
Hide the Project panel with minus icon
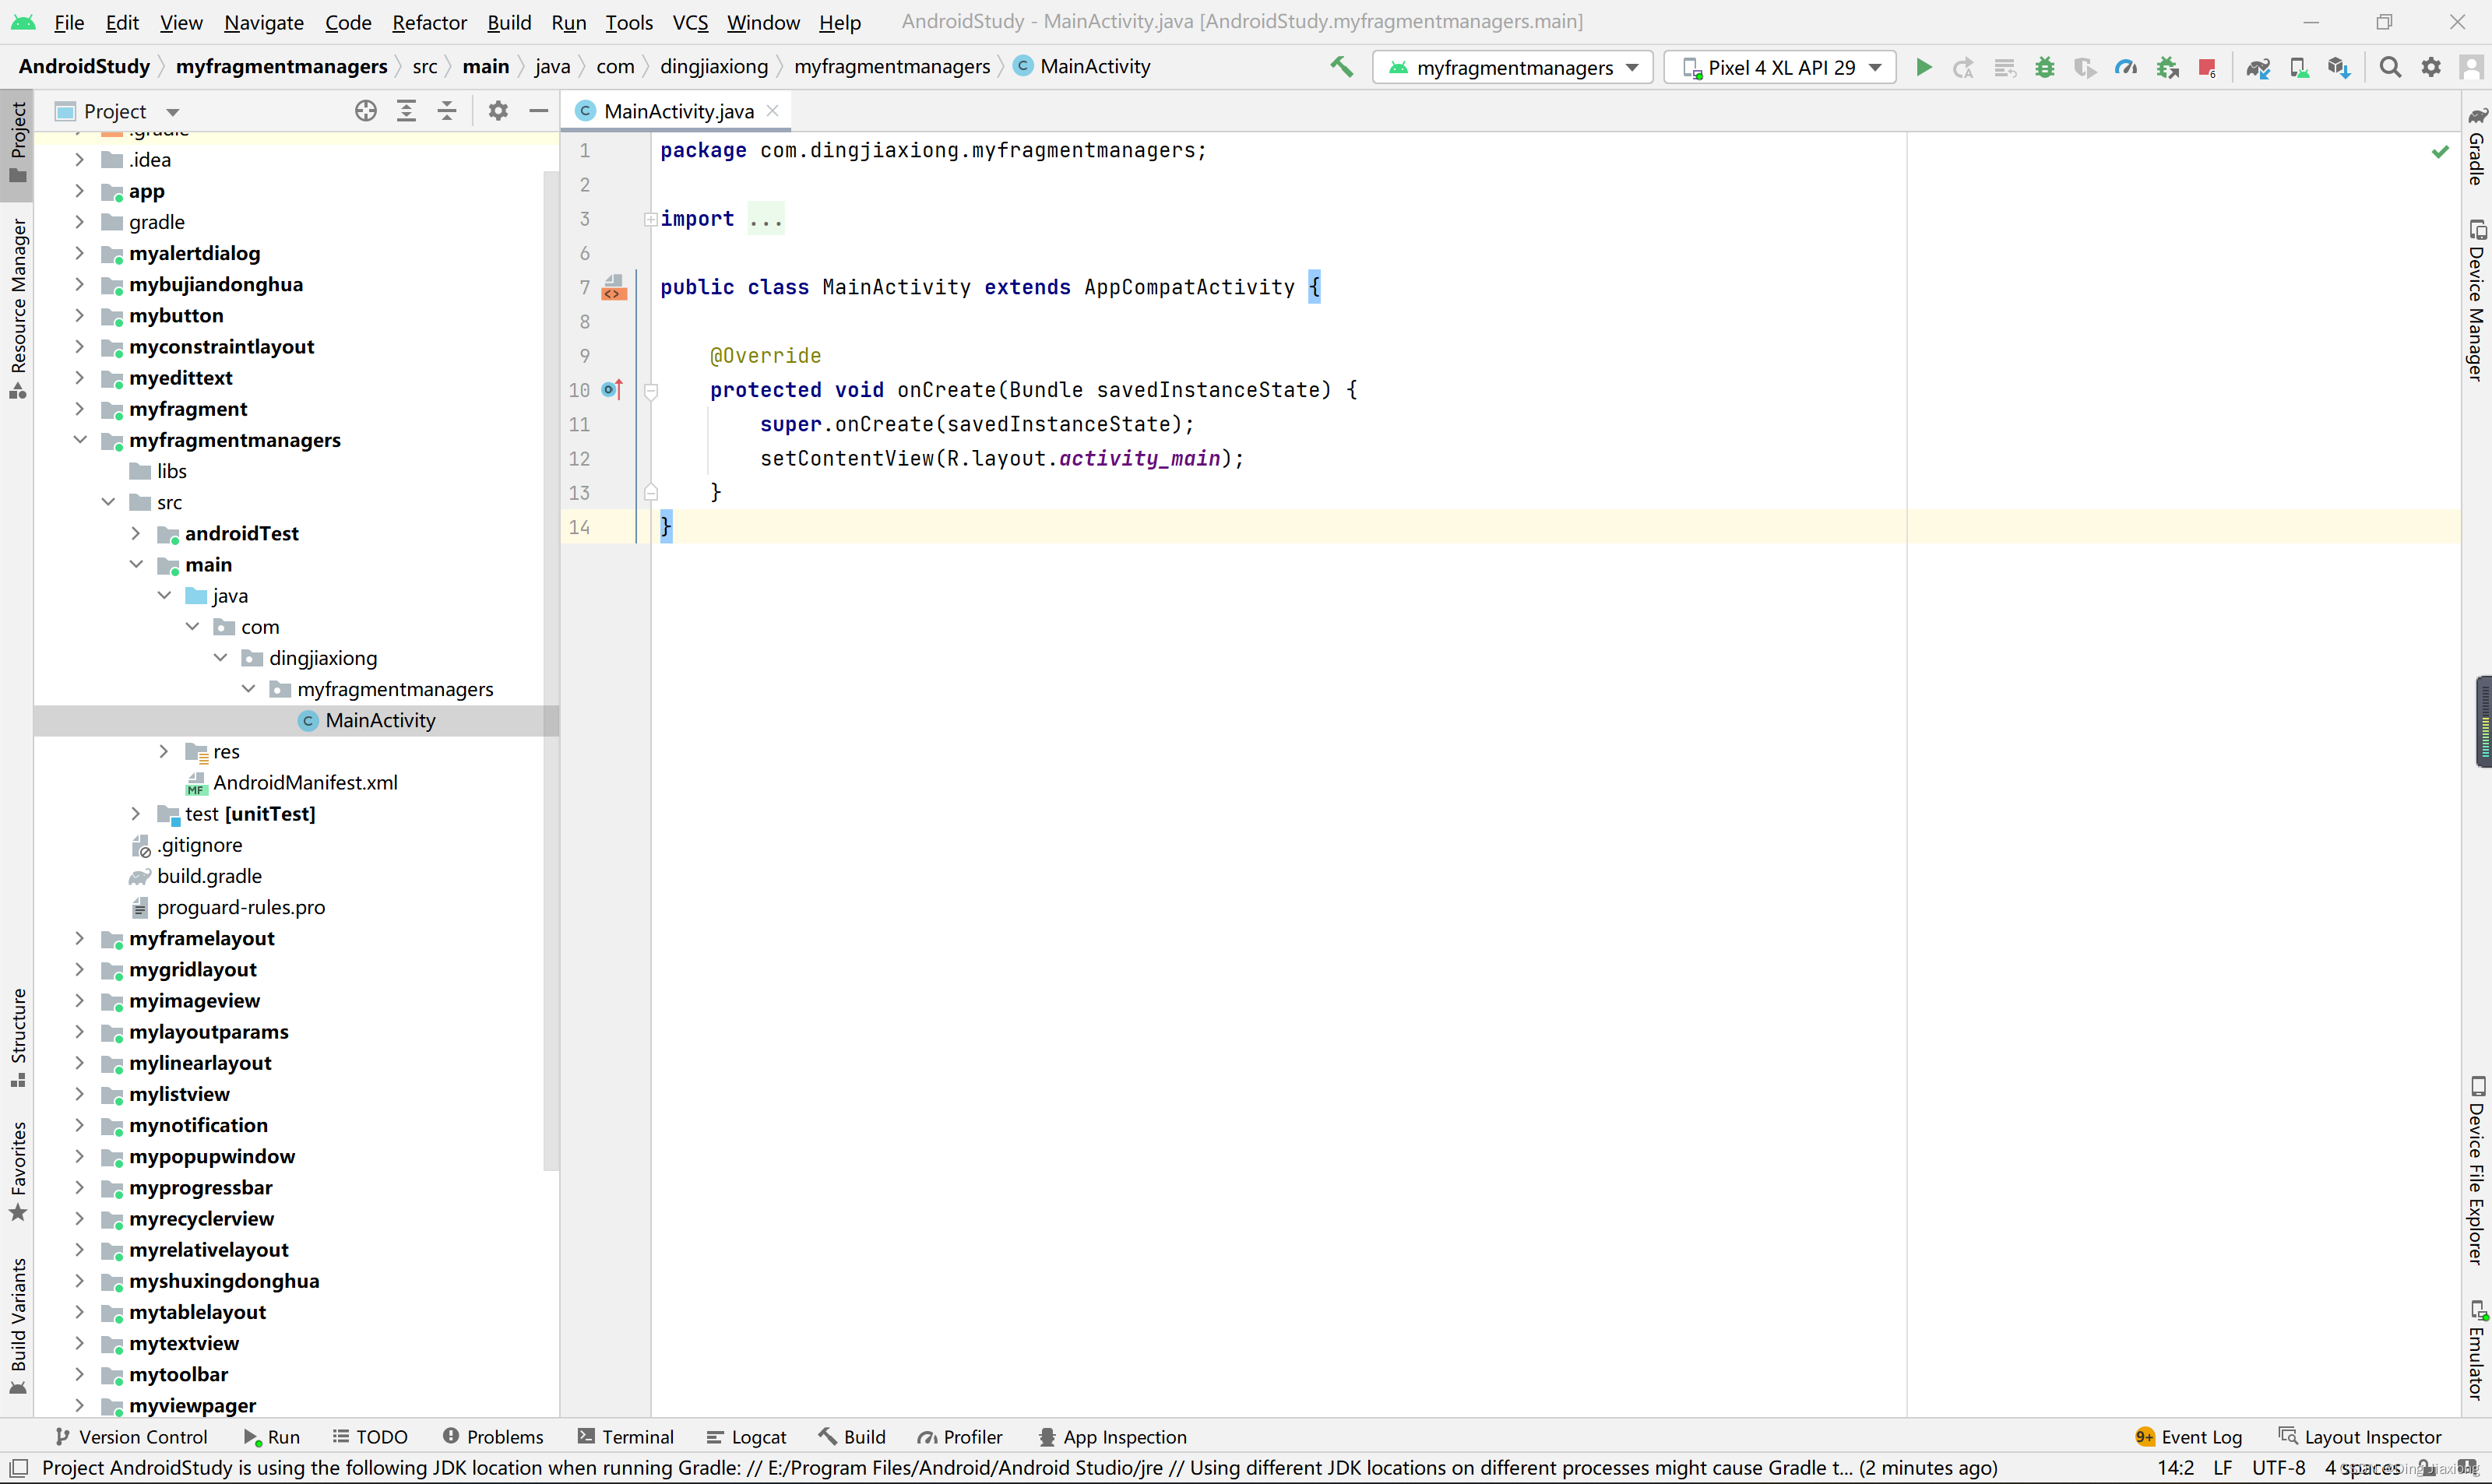click(x=538, y=111)
